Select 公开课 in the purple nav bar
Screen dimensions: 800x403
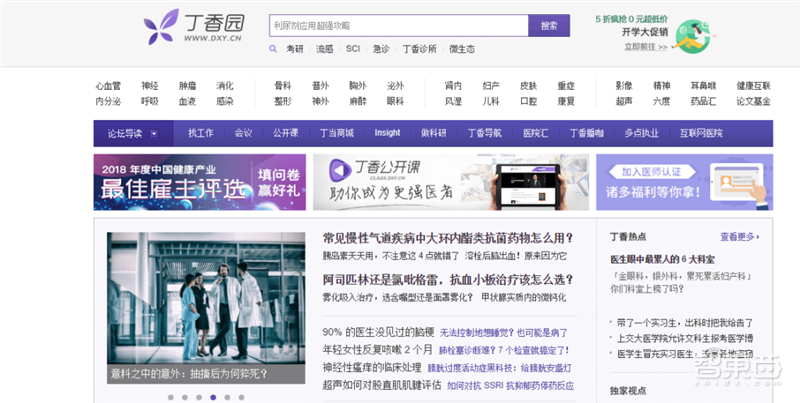point(286,133)
